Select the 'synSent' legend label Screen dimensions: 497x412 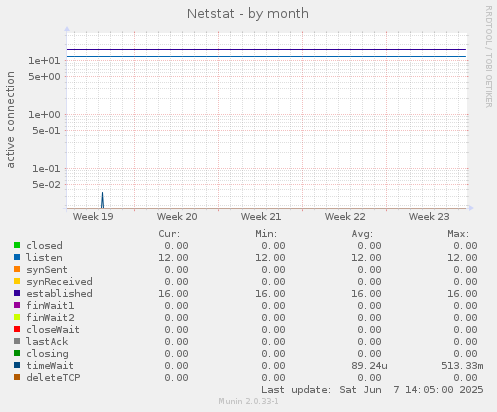pyautogui.click(x=47, y=270)
